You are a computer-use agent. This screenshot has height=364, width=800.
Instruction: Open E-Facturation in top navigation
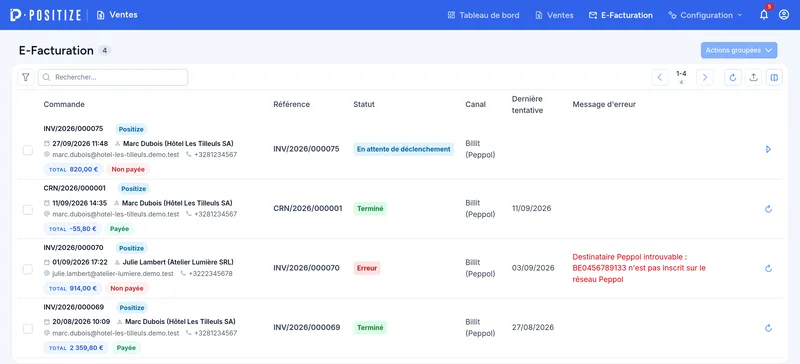(x=620, y=15)
